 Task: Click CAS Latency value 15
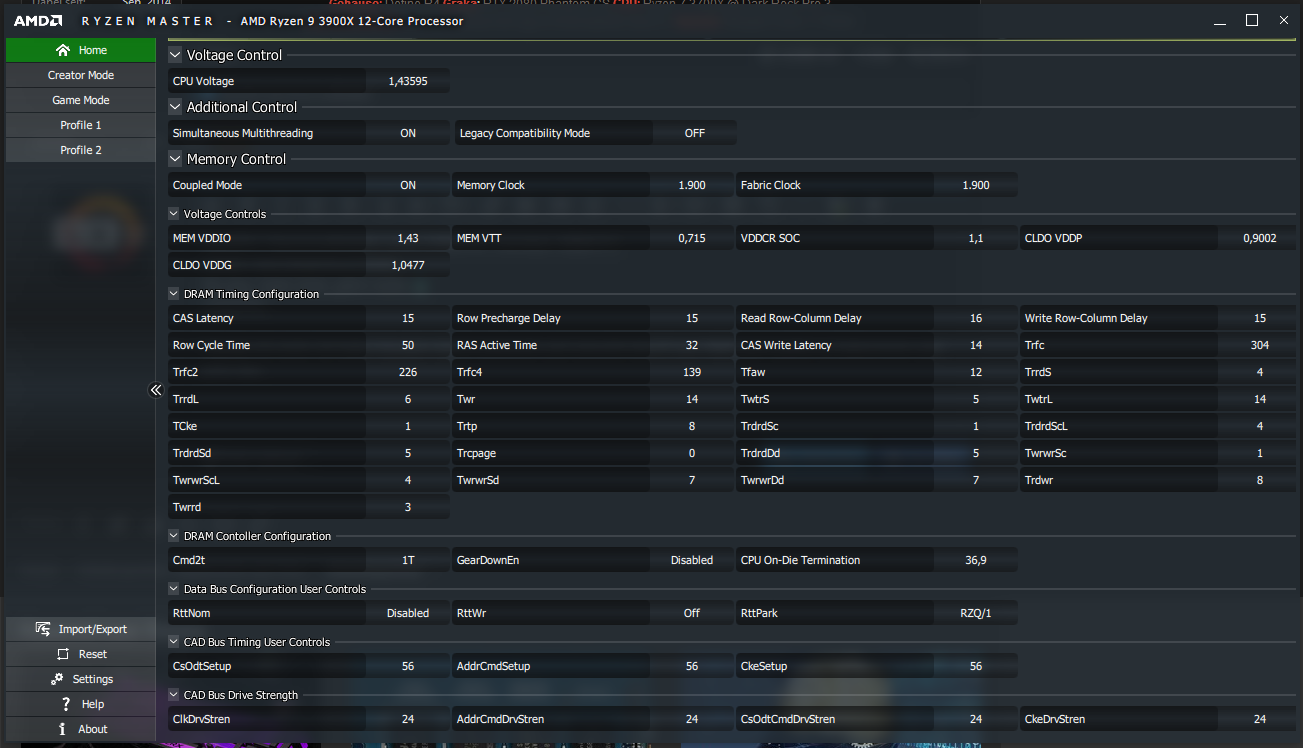[x=408, y=318]
